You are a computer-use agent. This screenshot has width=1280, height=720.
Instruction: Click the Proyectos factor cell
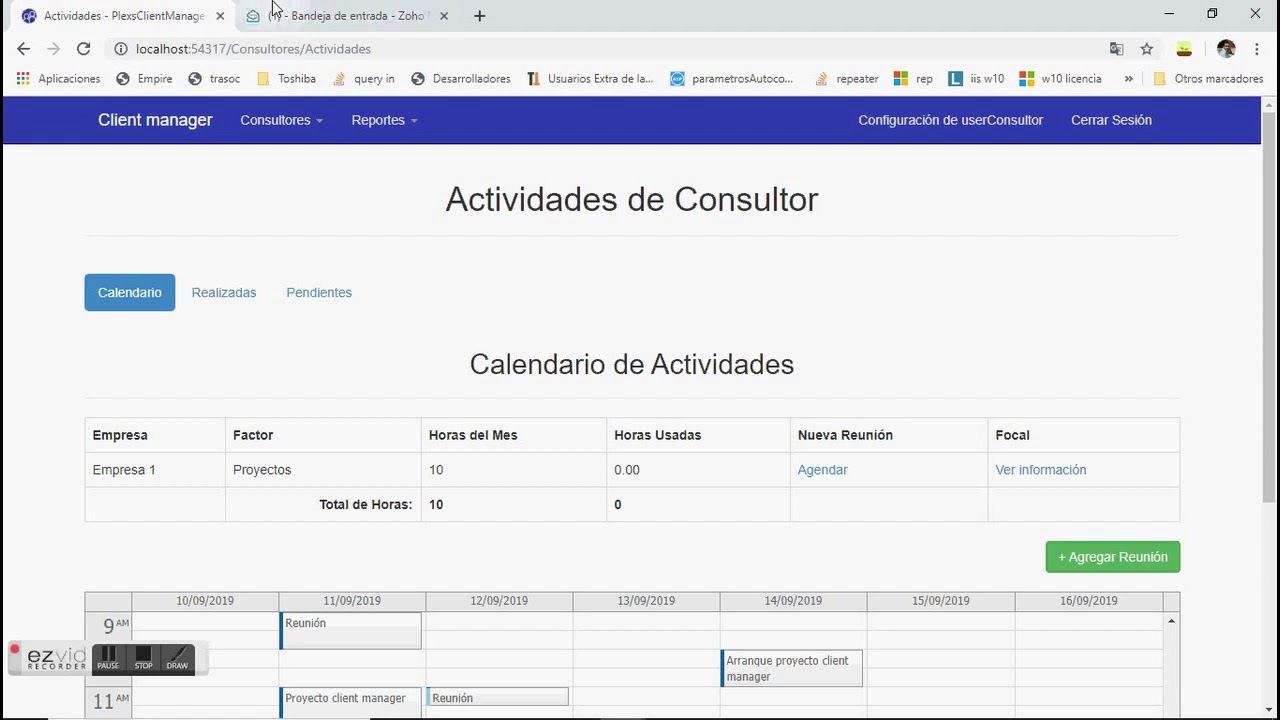coord(323,470)
